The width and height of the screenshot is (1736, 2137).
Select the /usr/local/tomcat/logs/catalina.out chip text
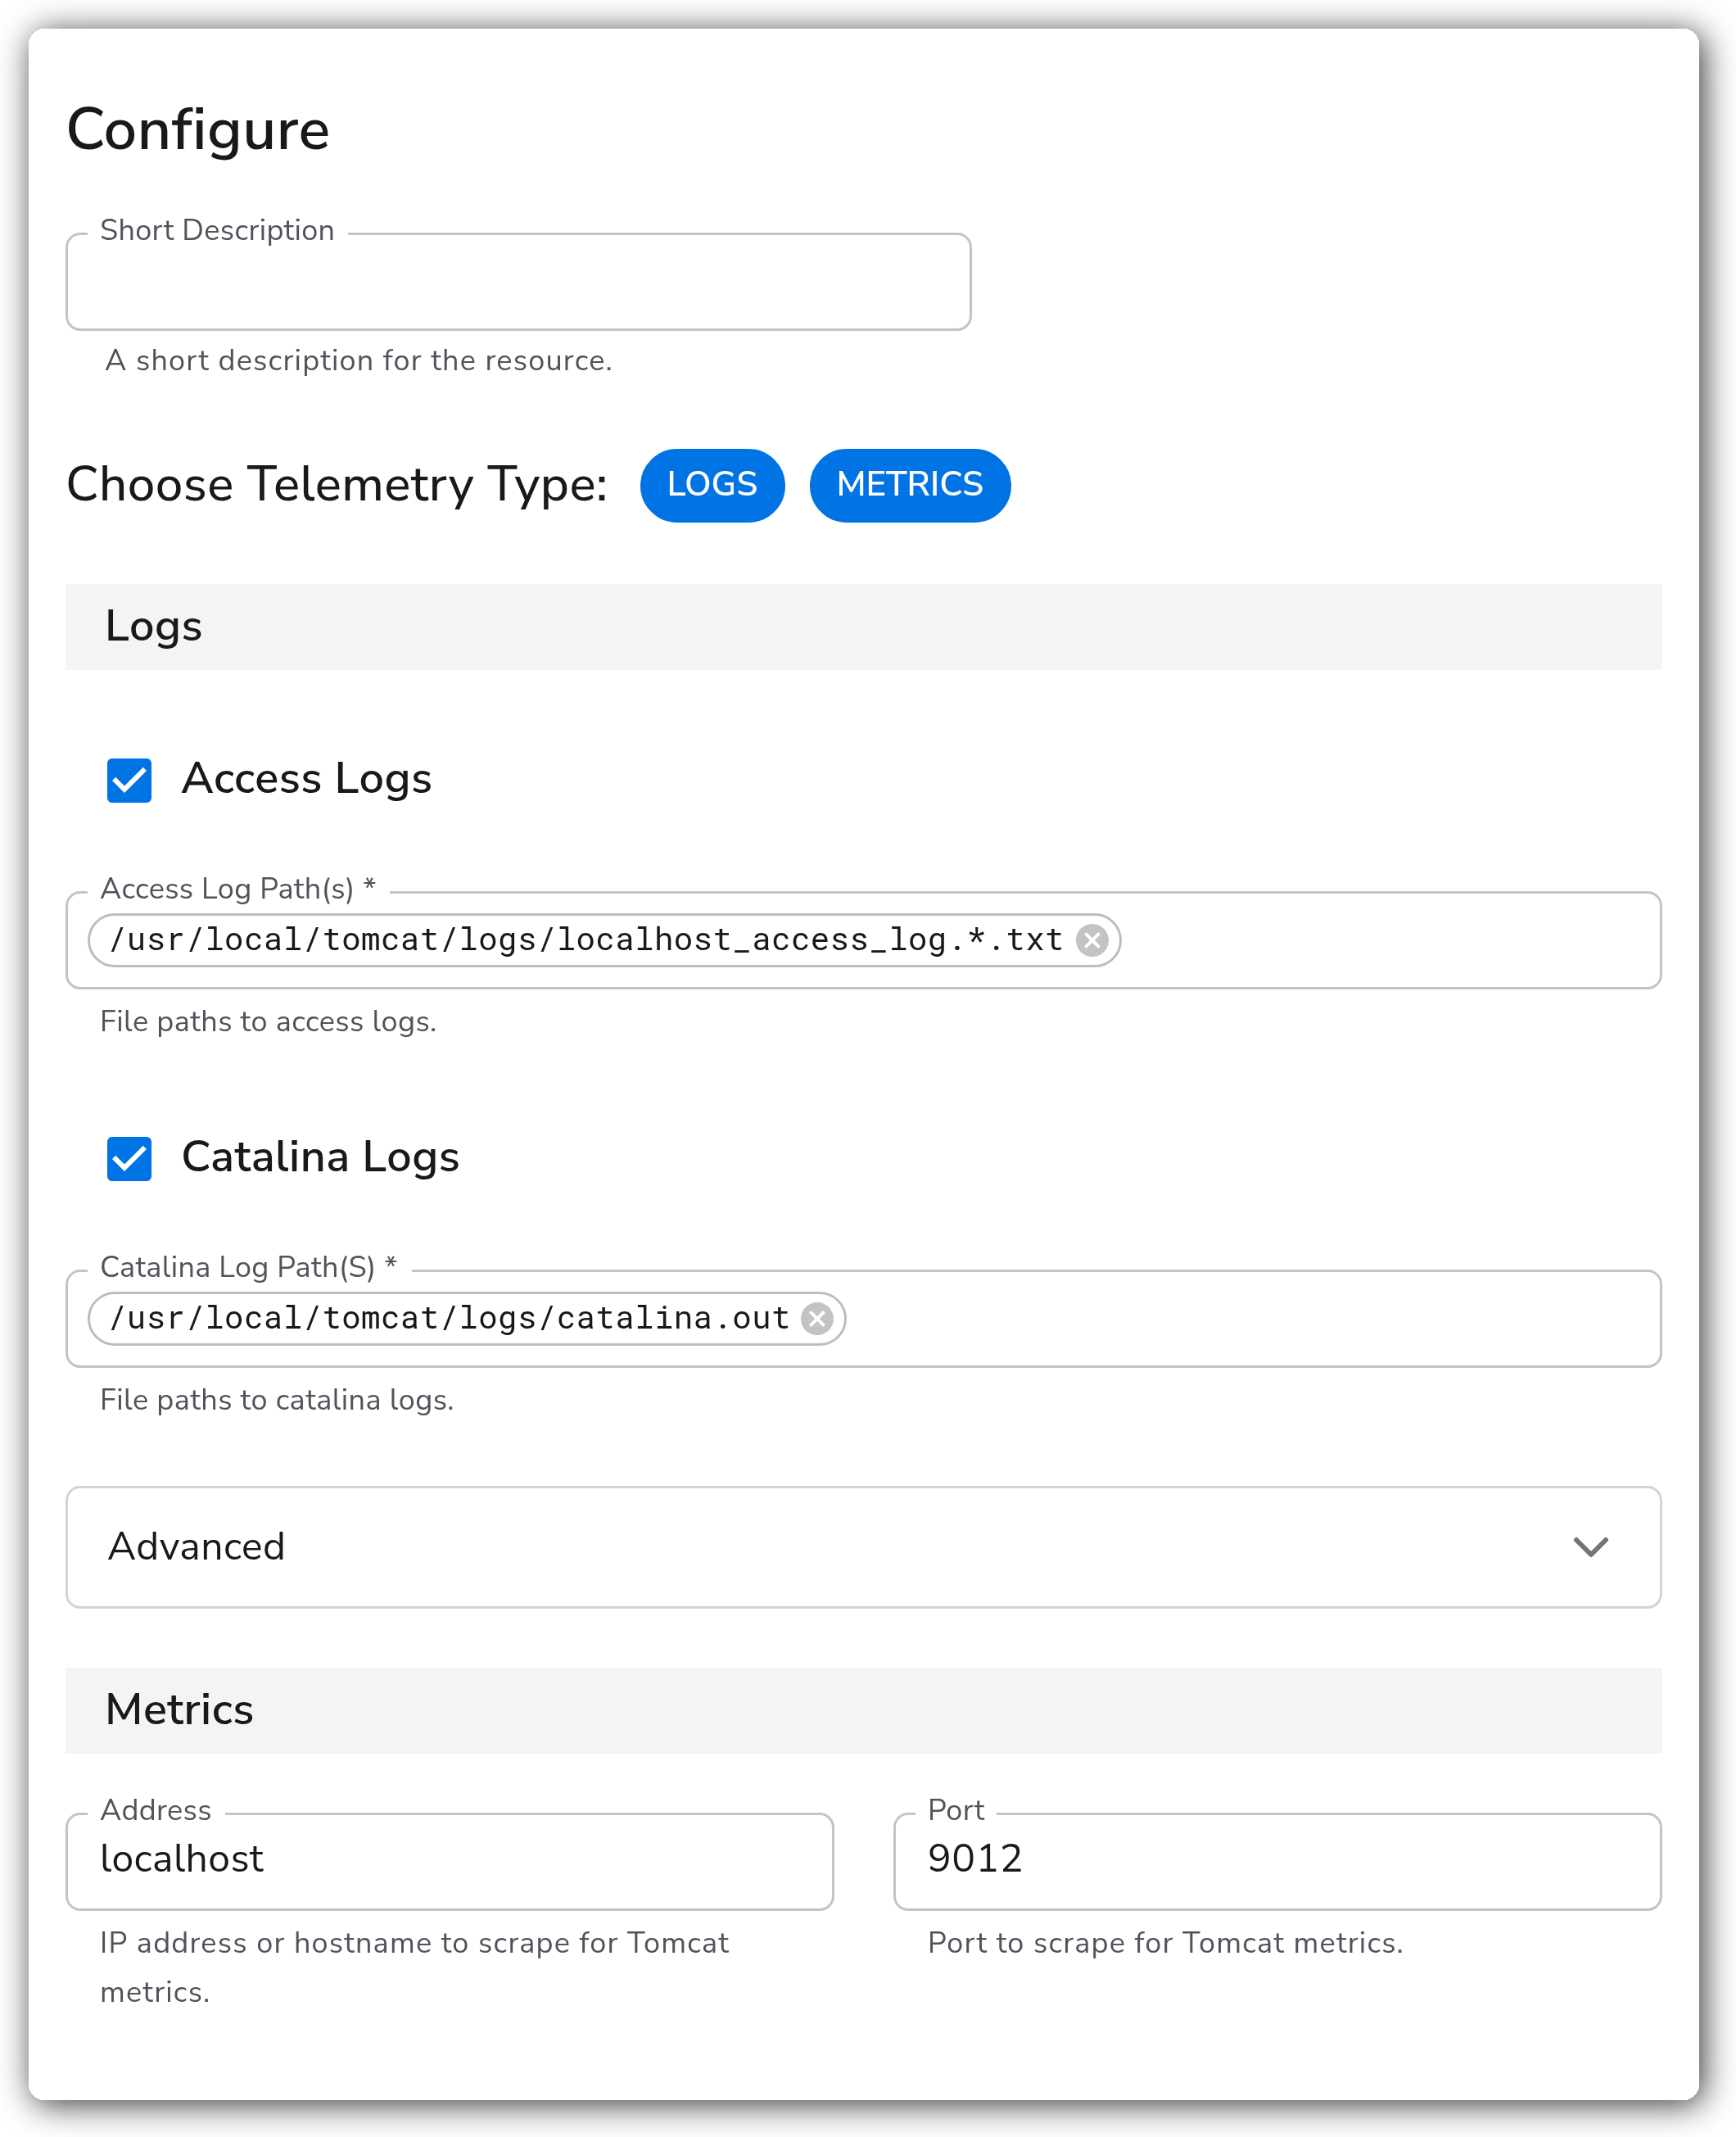(450, 1318)
